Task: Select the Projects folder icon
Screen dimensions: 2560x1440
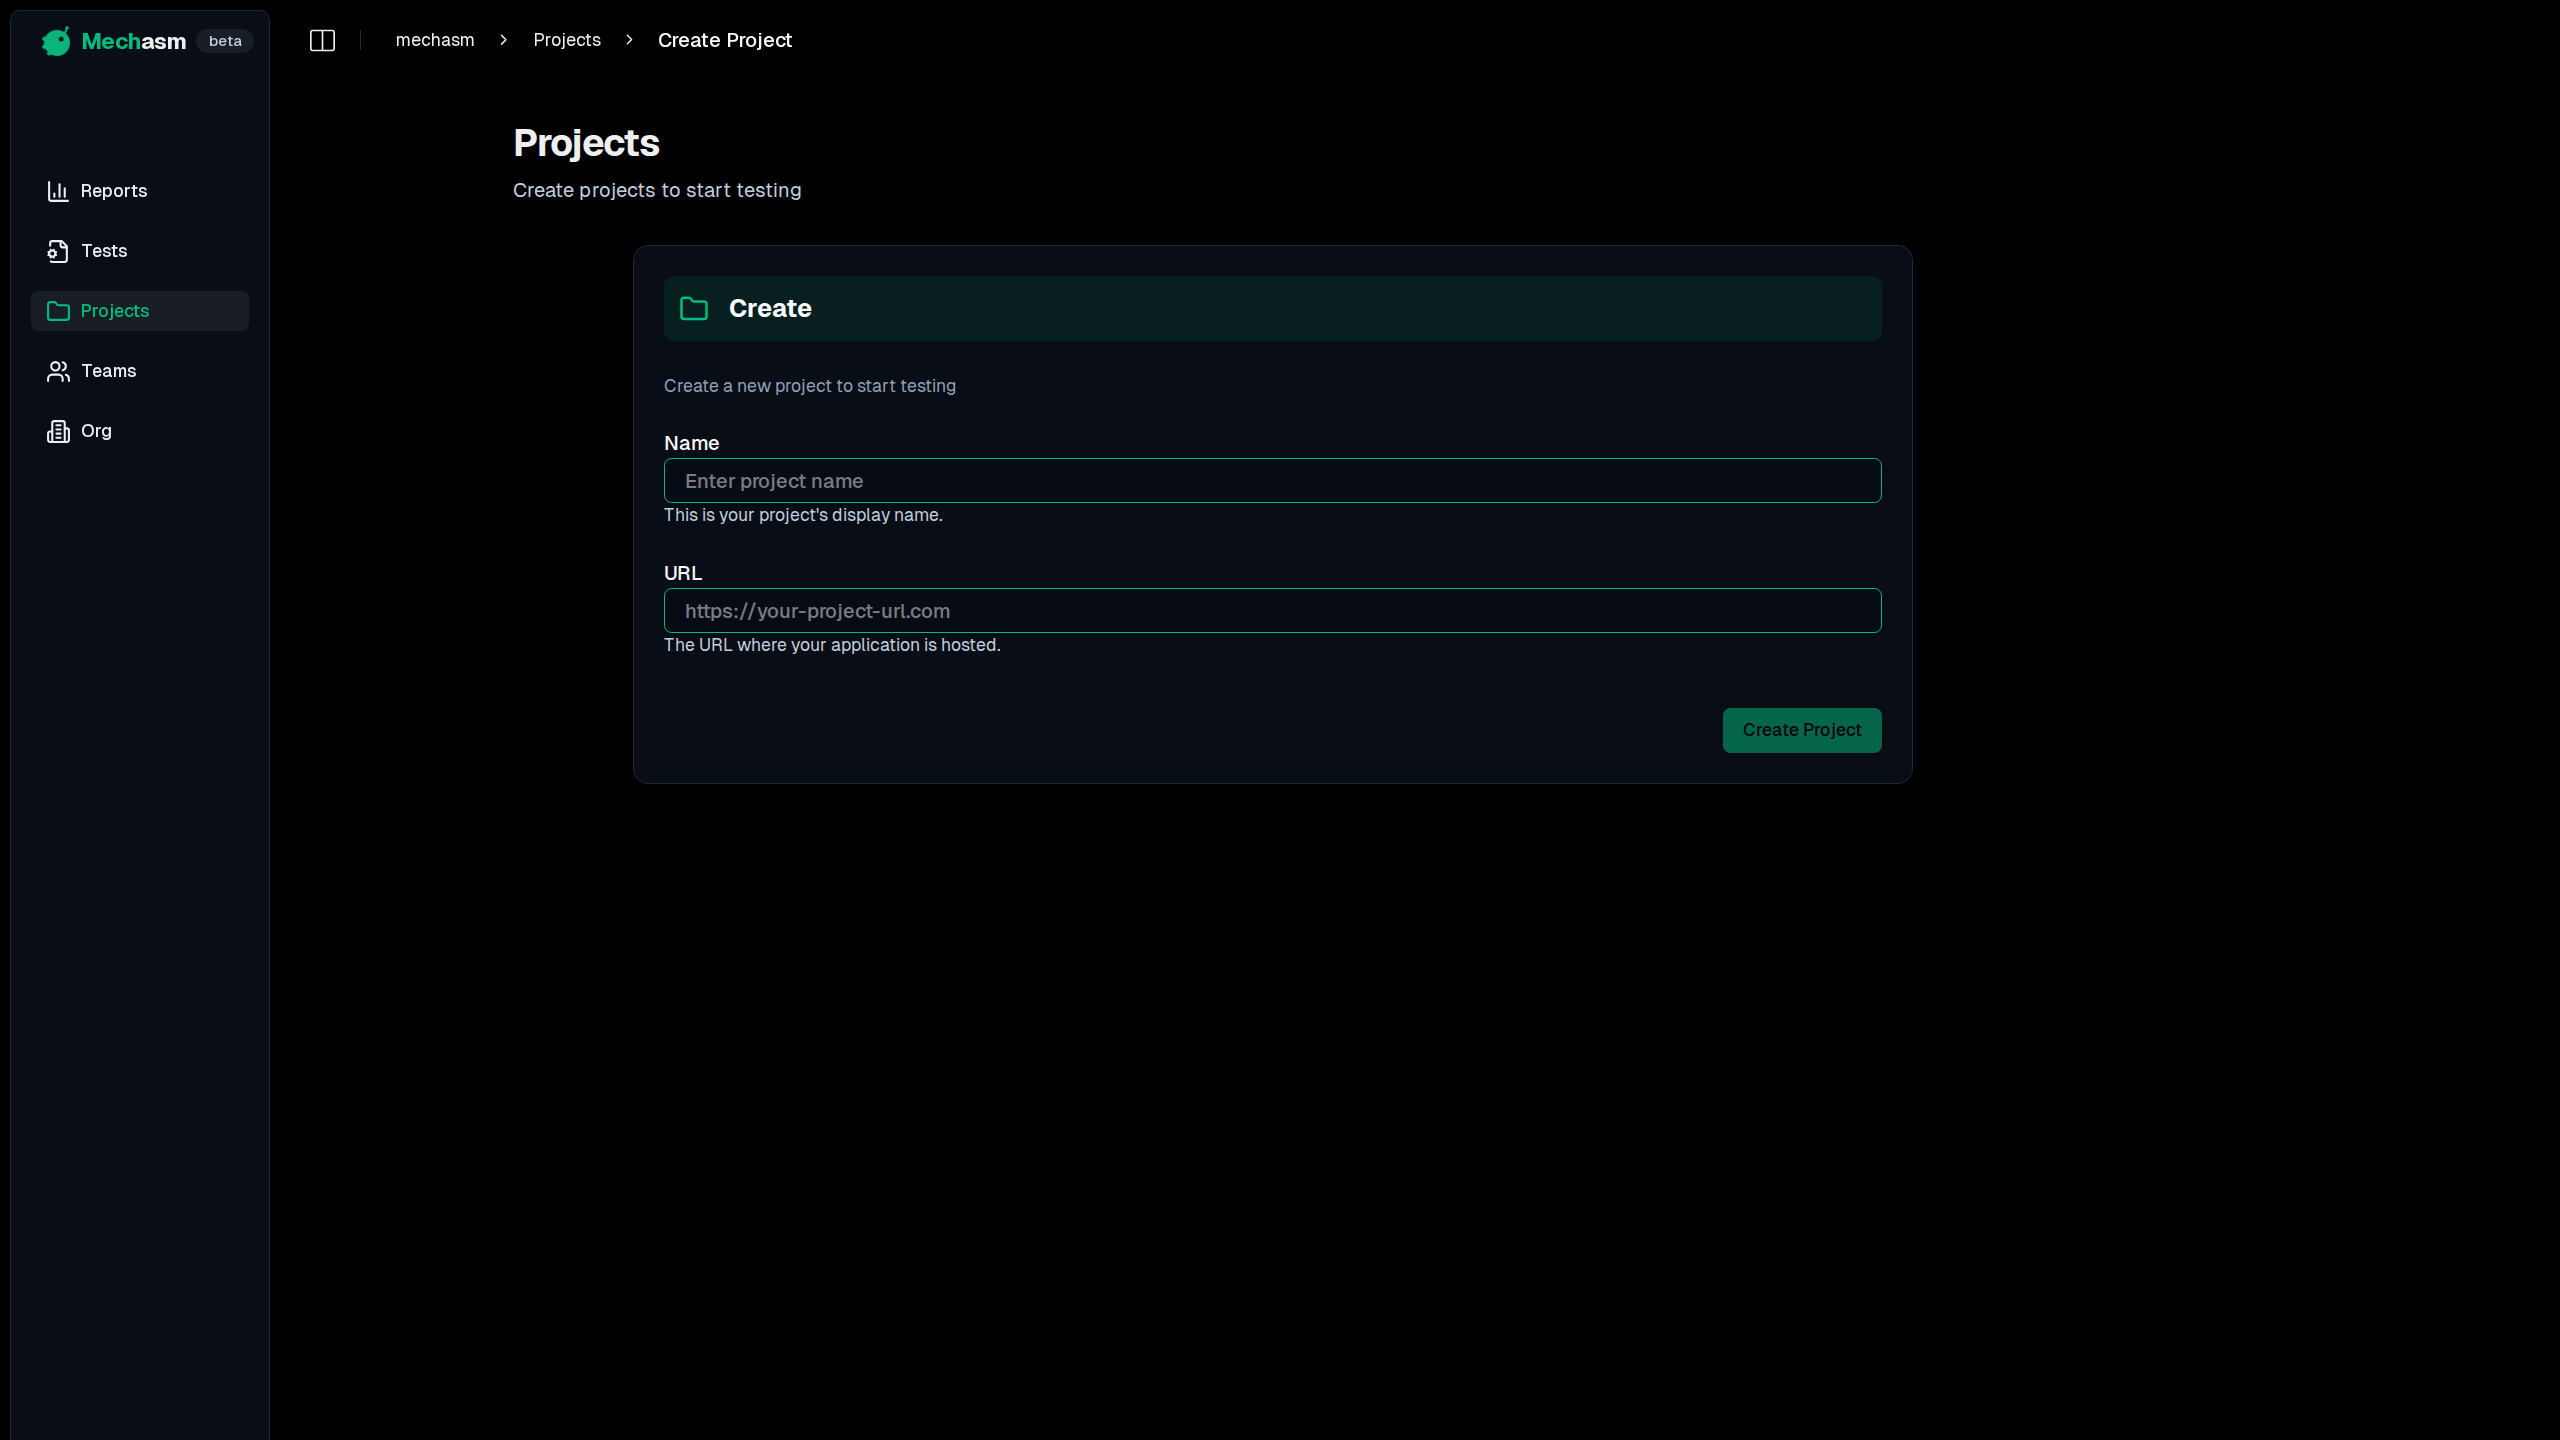Action: tap(58, 310)
